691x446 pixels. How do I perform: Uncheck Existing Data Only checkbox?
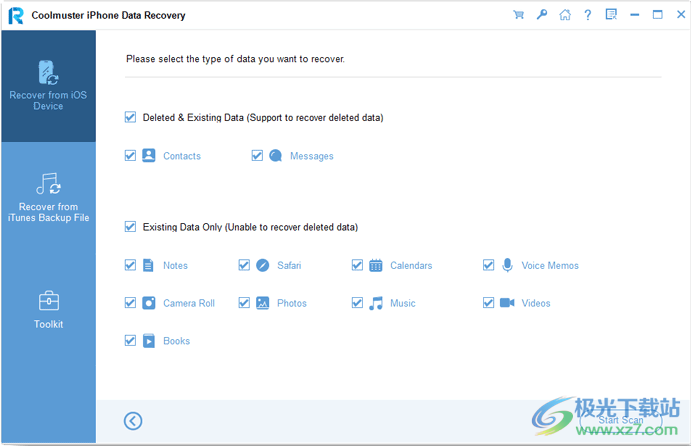(130, 227)
